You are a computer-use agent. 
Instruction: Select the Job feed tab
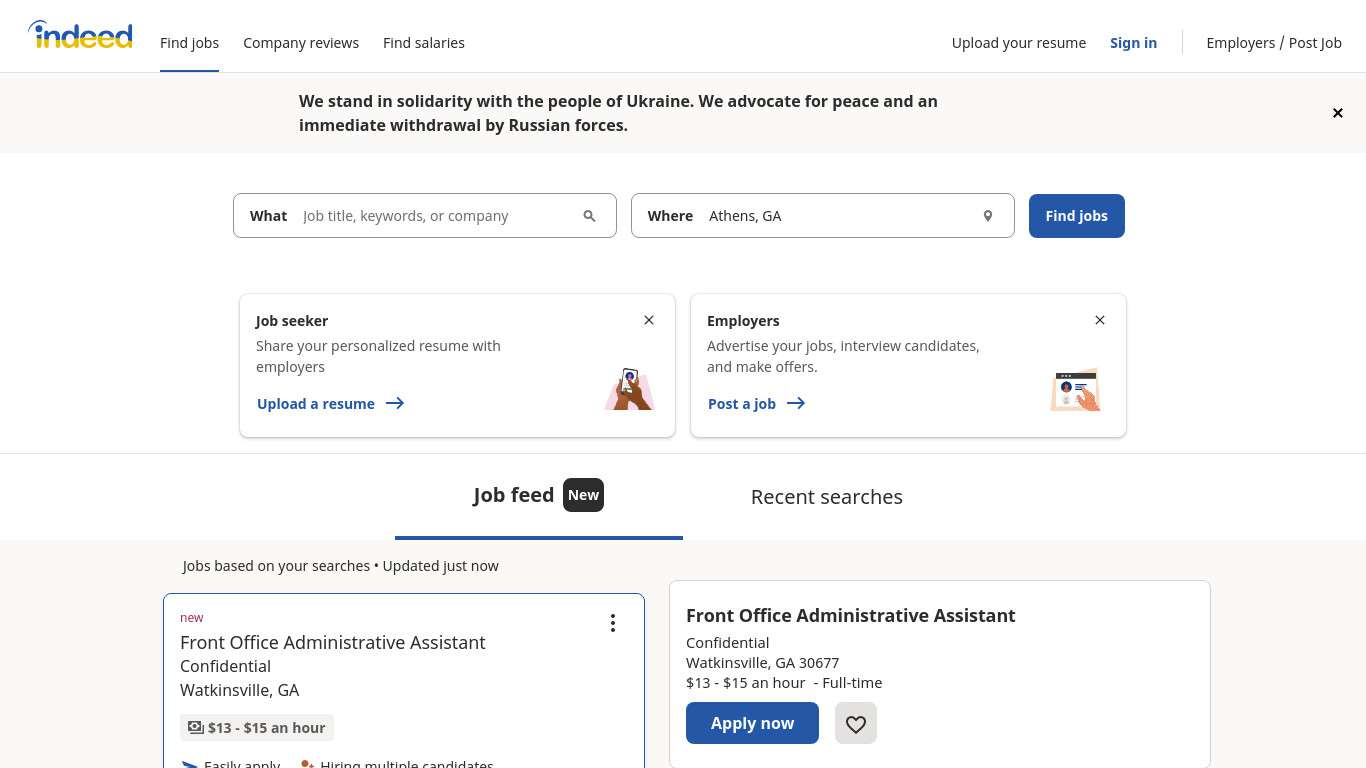click(539, 496)
